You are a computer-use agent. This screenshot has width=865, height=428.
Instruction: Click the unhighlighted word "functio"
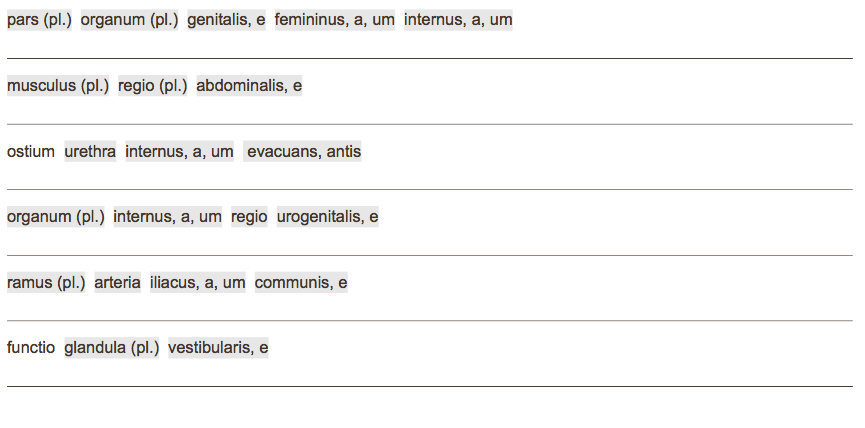[x=30, y=347]
